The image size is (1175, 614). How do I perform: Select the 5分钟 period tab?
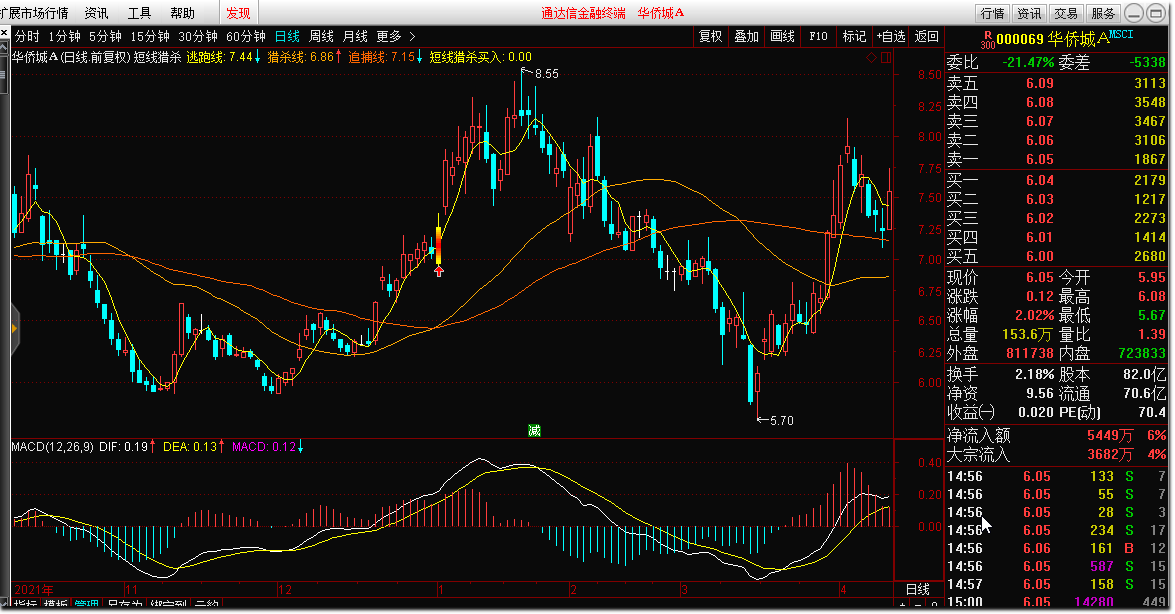tap(105, 36)
